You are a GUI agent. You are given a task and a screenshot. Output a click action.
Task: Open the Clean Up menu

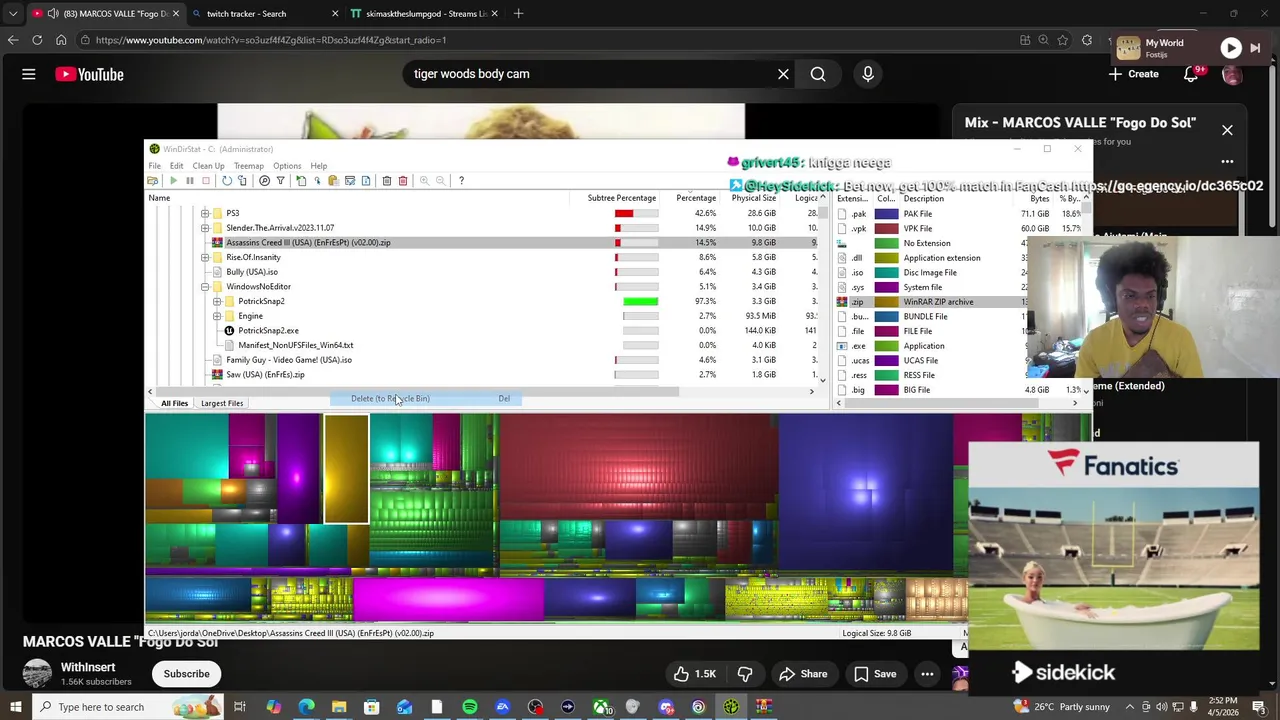click(x=208, y=166)
